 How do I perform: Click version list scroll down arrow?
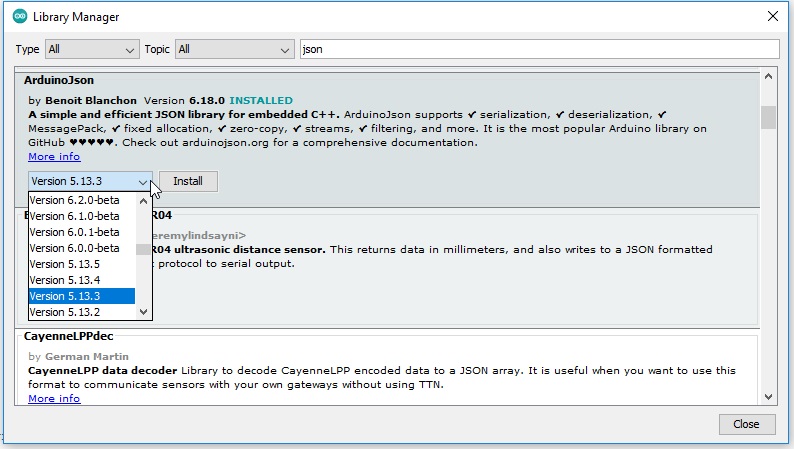click(143, 312)
